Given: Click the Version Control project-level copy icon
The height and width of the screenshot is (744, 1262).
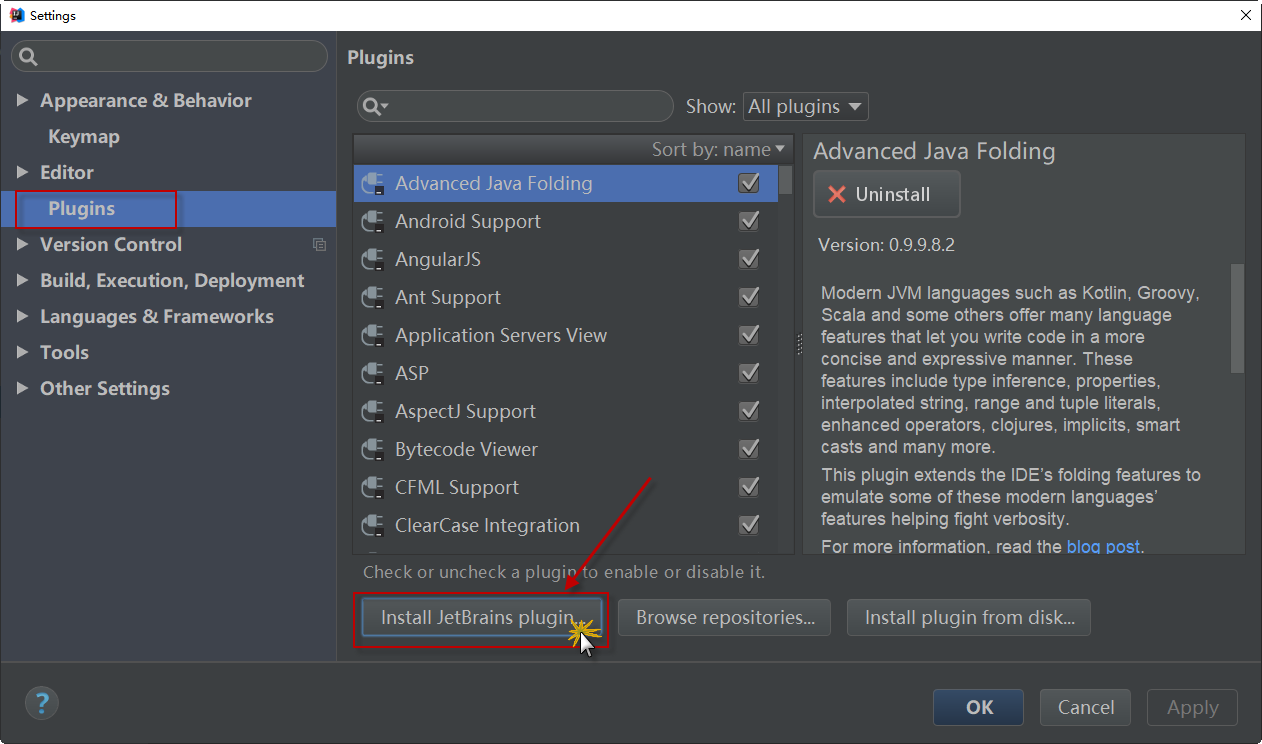Looking at the screenshot, I should tap(319, 245).
